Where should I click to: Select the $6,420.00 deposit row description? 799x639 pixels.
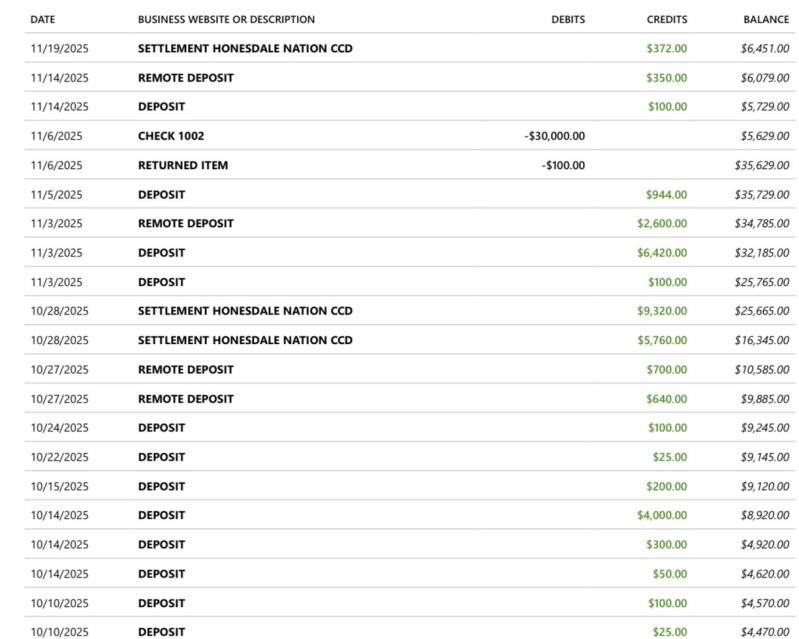coord(161,253)
